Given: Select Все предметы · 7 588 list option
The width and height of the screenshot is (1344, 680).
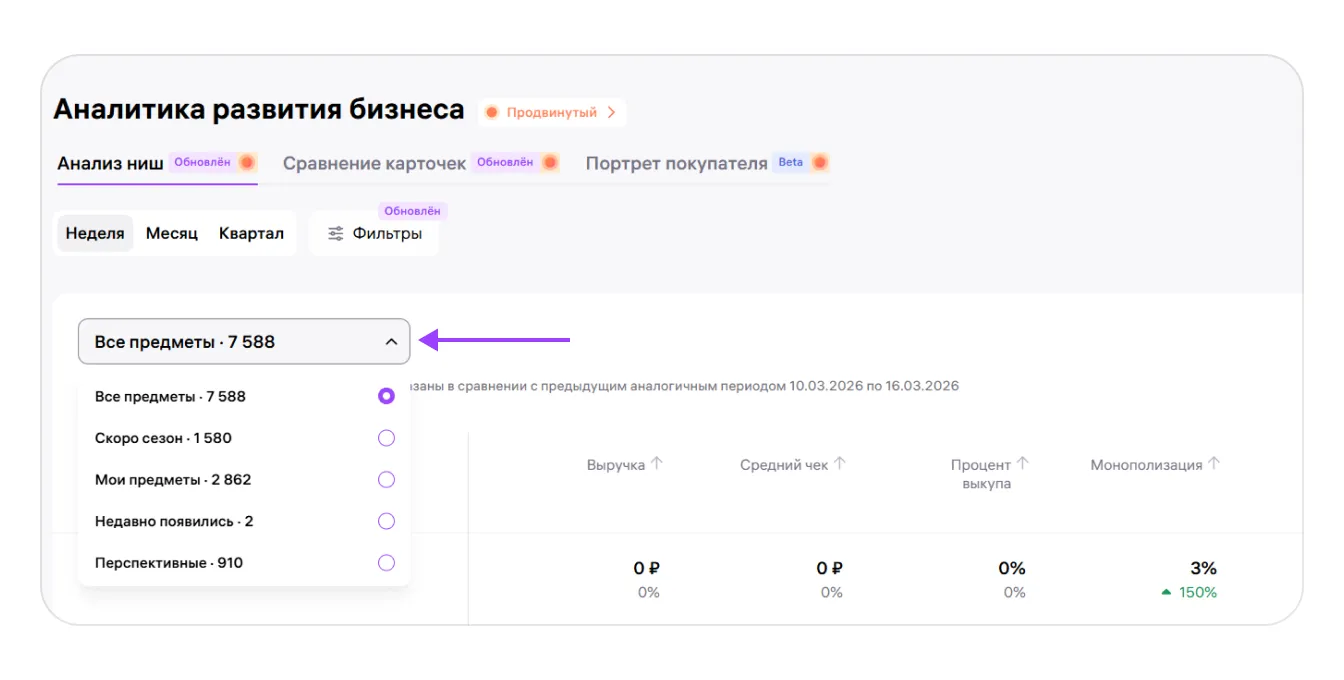Looking at the screenshot, I should [x=170, y=396].
